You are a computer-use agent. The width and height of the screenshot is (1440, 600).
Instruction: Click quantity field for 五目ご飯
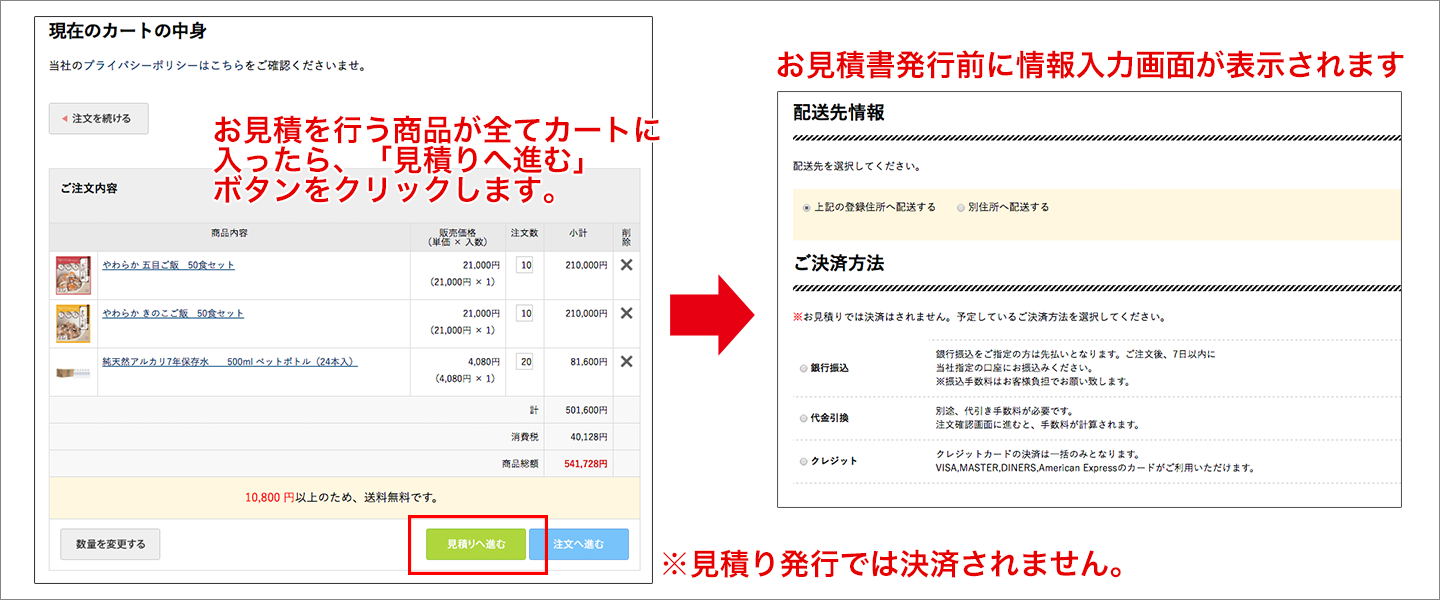[525, 265]
